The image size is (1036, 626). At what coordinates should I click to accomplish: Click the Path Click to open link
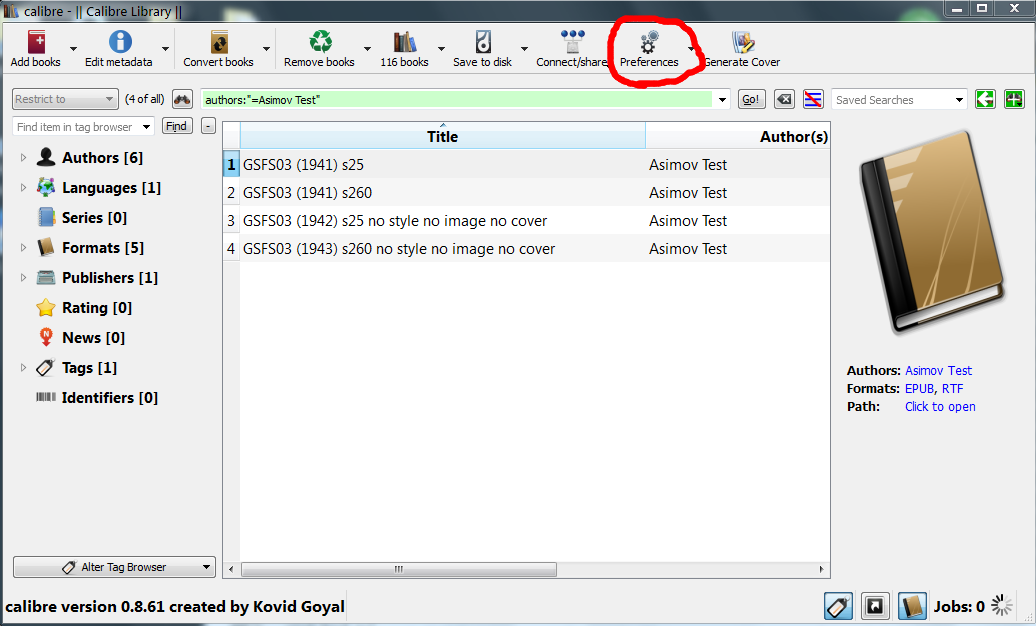[940, 407]
